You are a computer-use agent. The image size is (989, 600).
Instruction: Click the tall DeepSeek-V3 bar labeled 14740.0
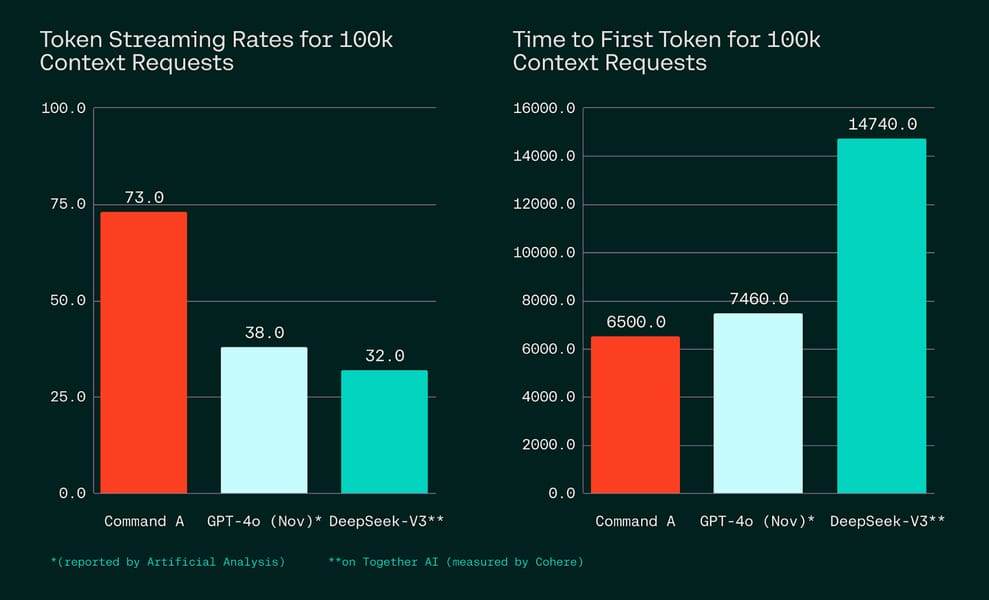pos(882,316)
